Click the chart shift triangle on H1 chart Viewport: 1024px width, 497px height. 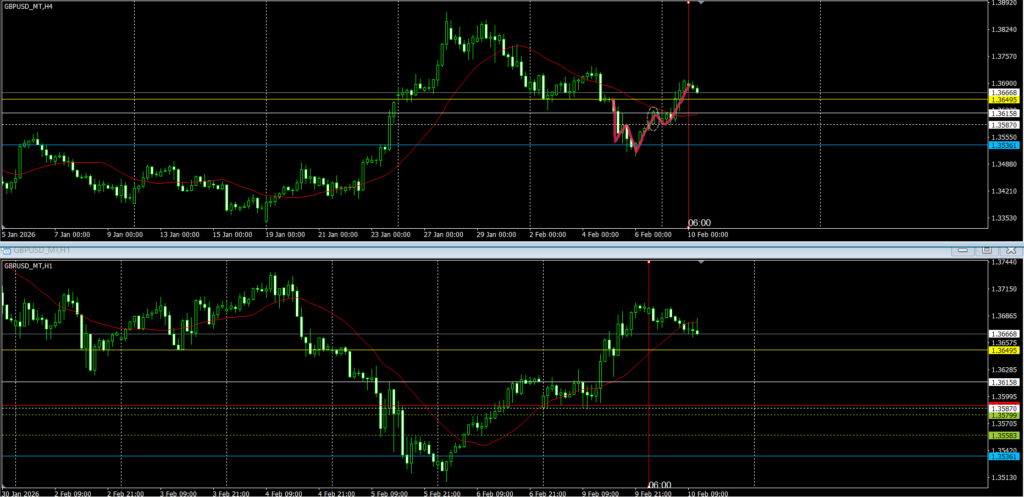pyautogui.click(x=702, y=263)
